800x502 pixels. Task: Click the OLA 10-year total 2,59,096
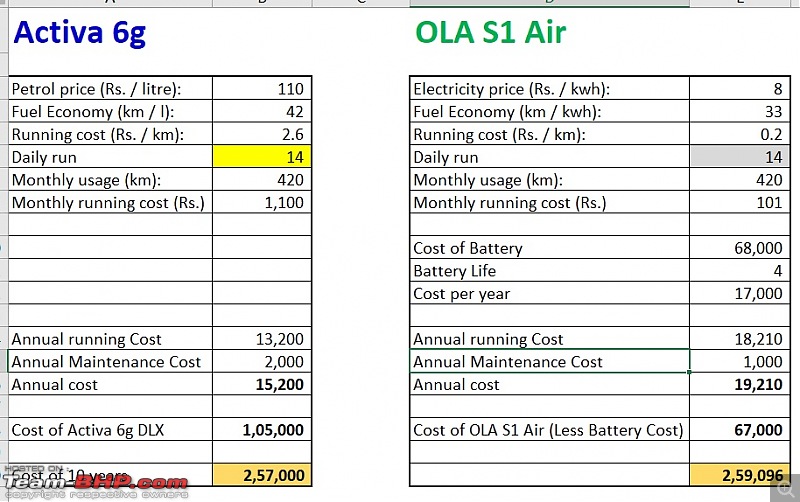pos(739,475)
